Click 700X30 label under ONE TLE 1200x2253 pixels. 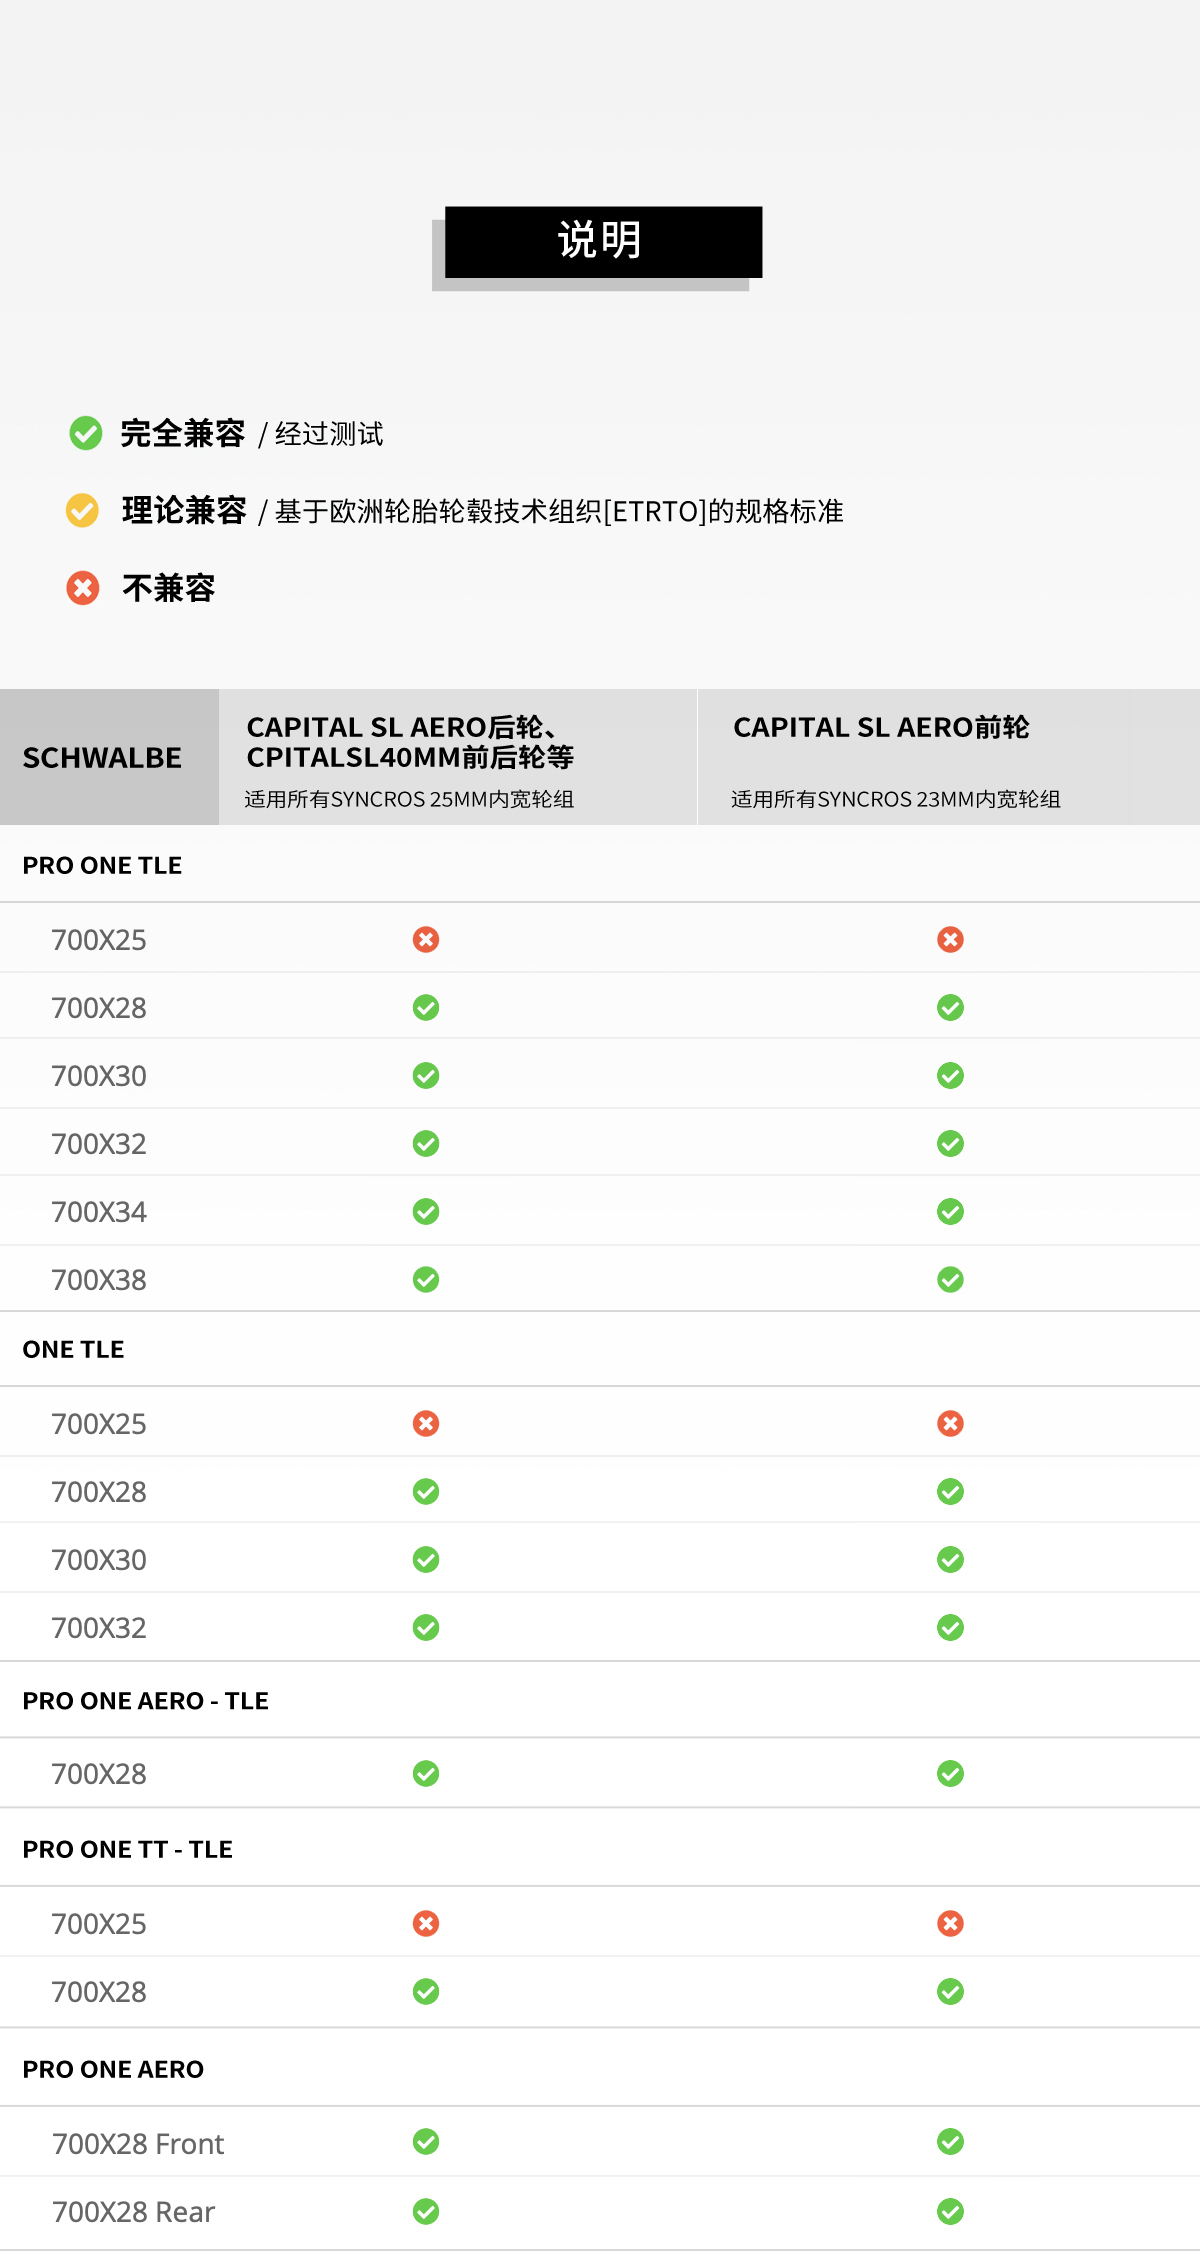[99, 1560]
